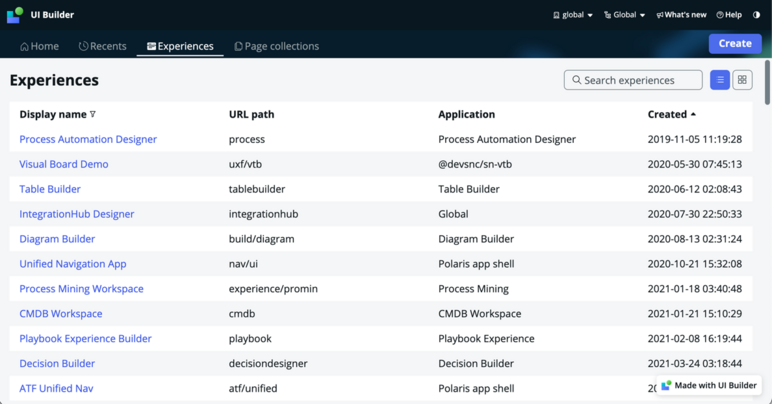Viewport: 772px width, 404px height.
Task: Open What's new announcements
Action: click(681, 15)
